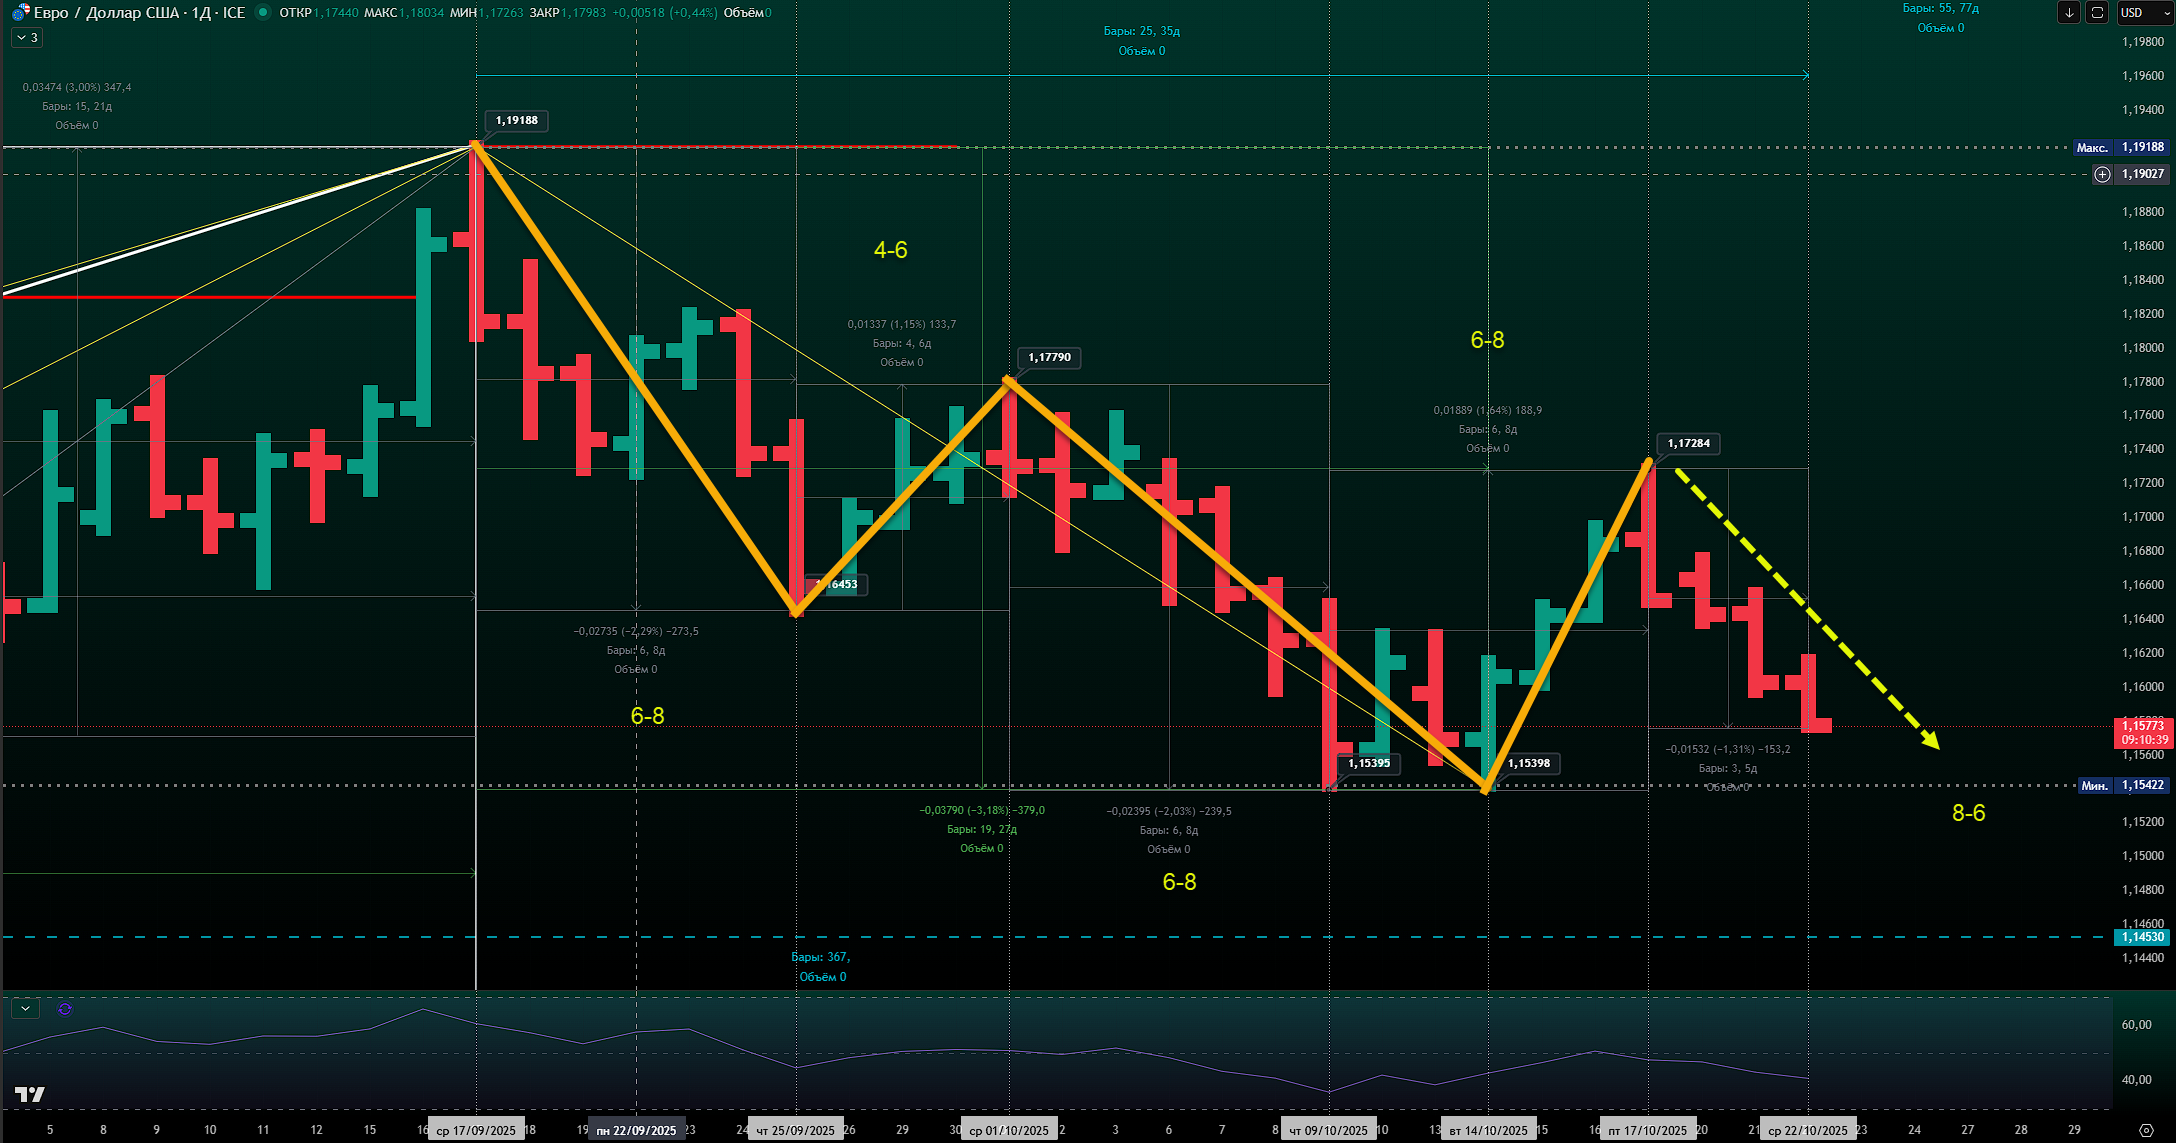Screen dimensions: 2176x1143
Task: Open the USD currency dropdown
Action: tap(2145, 12)
